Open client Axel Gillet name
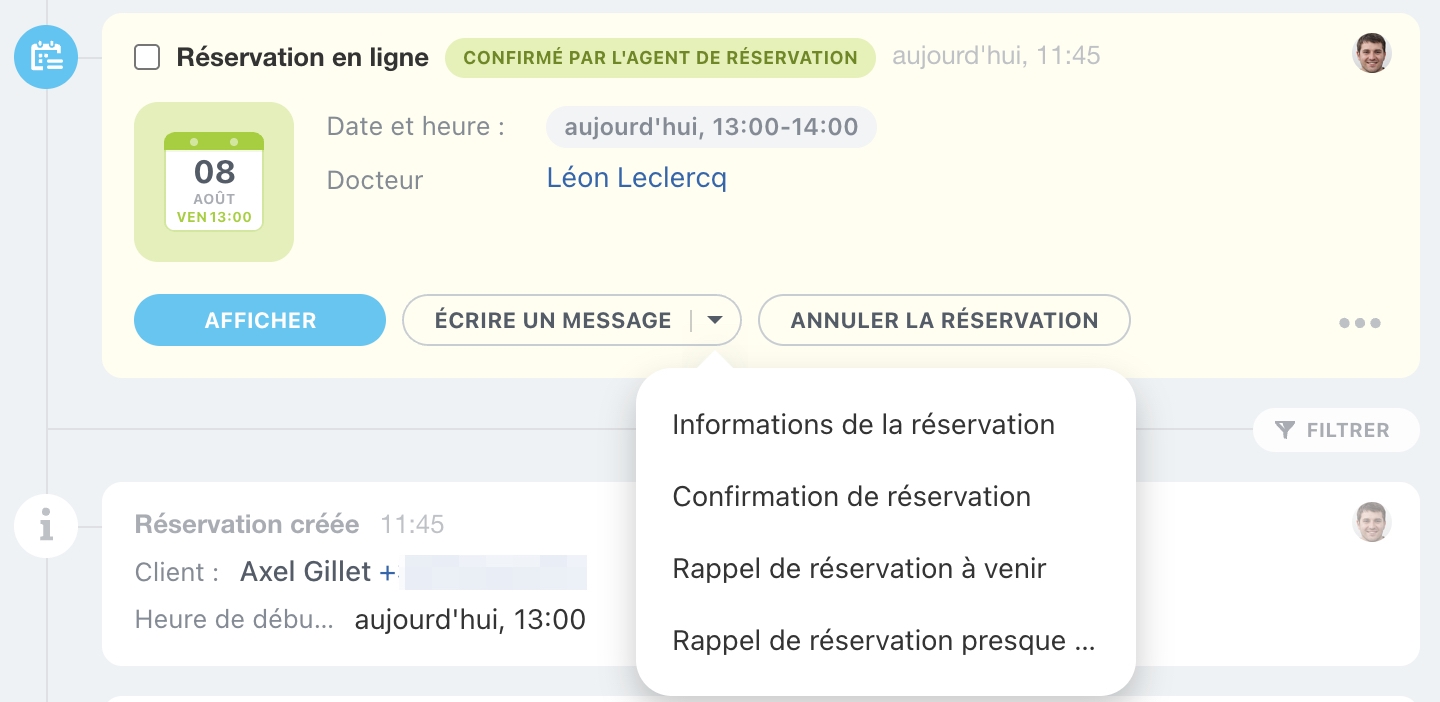1440x702 pixels. [306, 572]
